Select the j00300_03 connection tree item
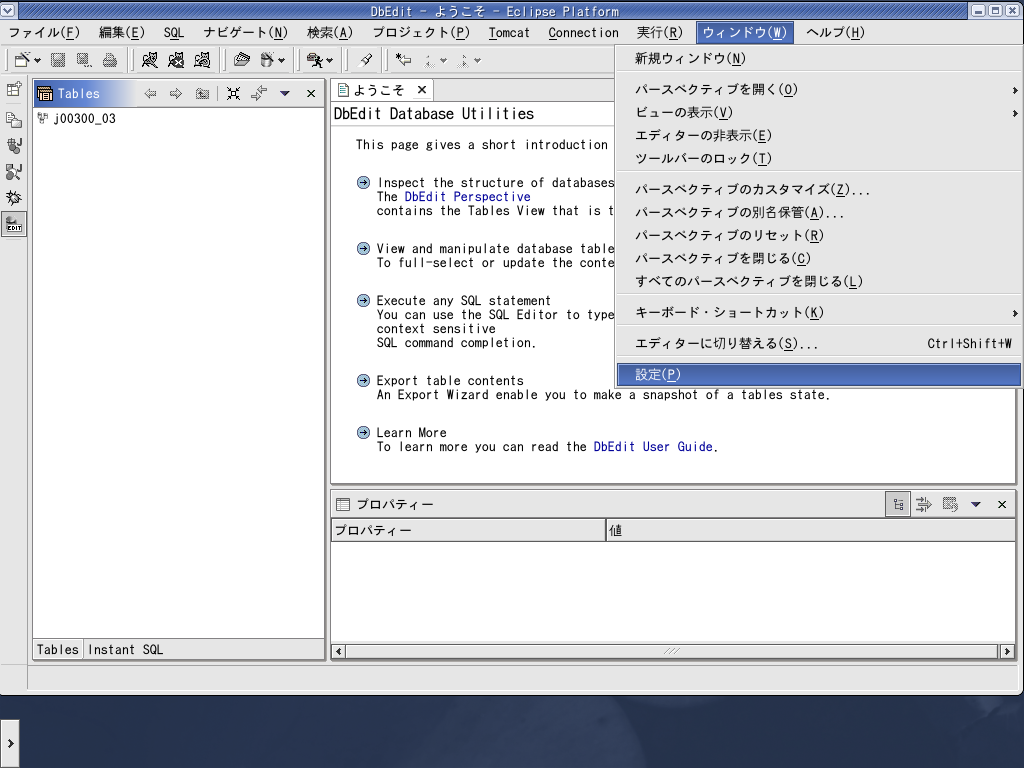Viewport: 1024px width, 768px height. coord(84,118)
